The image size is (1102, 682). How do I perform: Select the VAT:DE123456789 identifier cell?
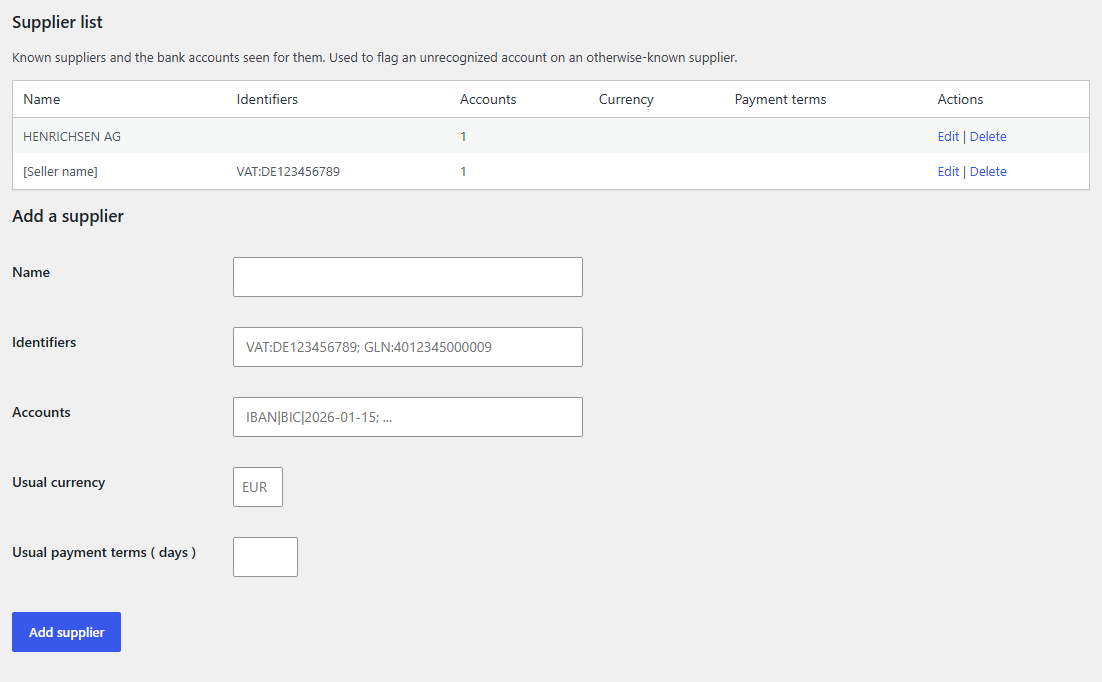point(288,172)
